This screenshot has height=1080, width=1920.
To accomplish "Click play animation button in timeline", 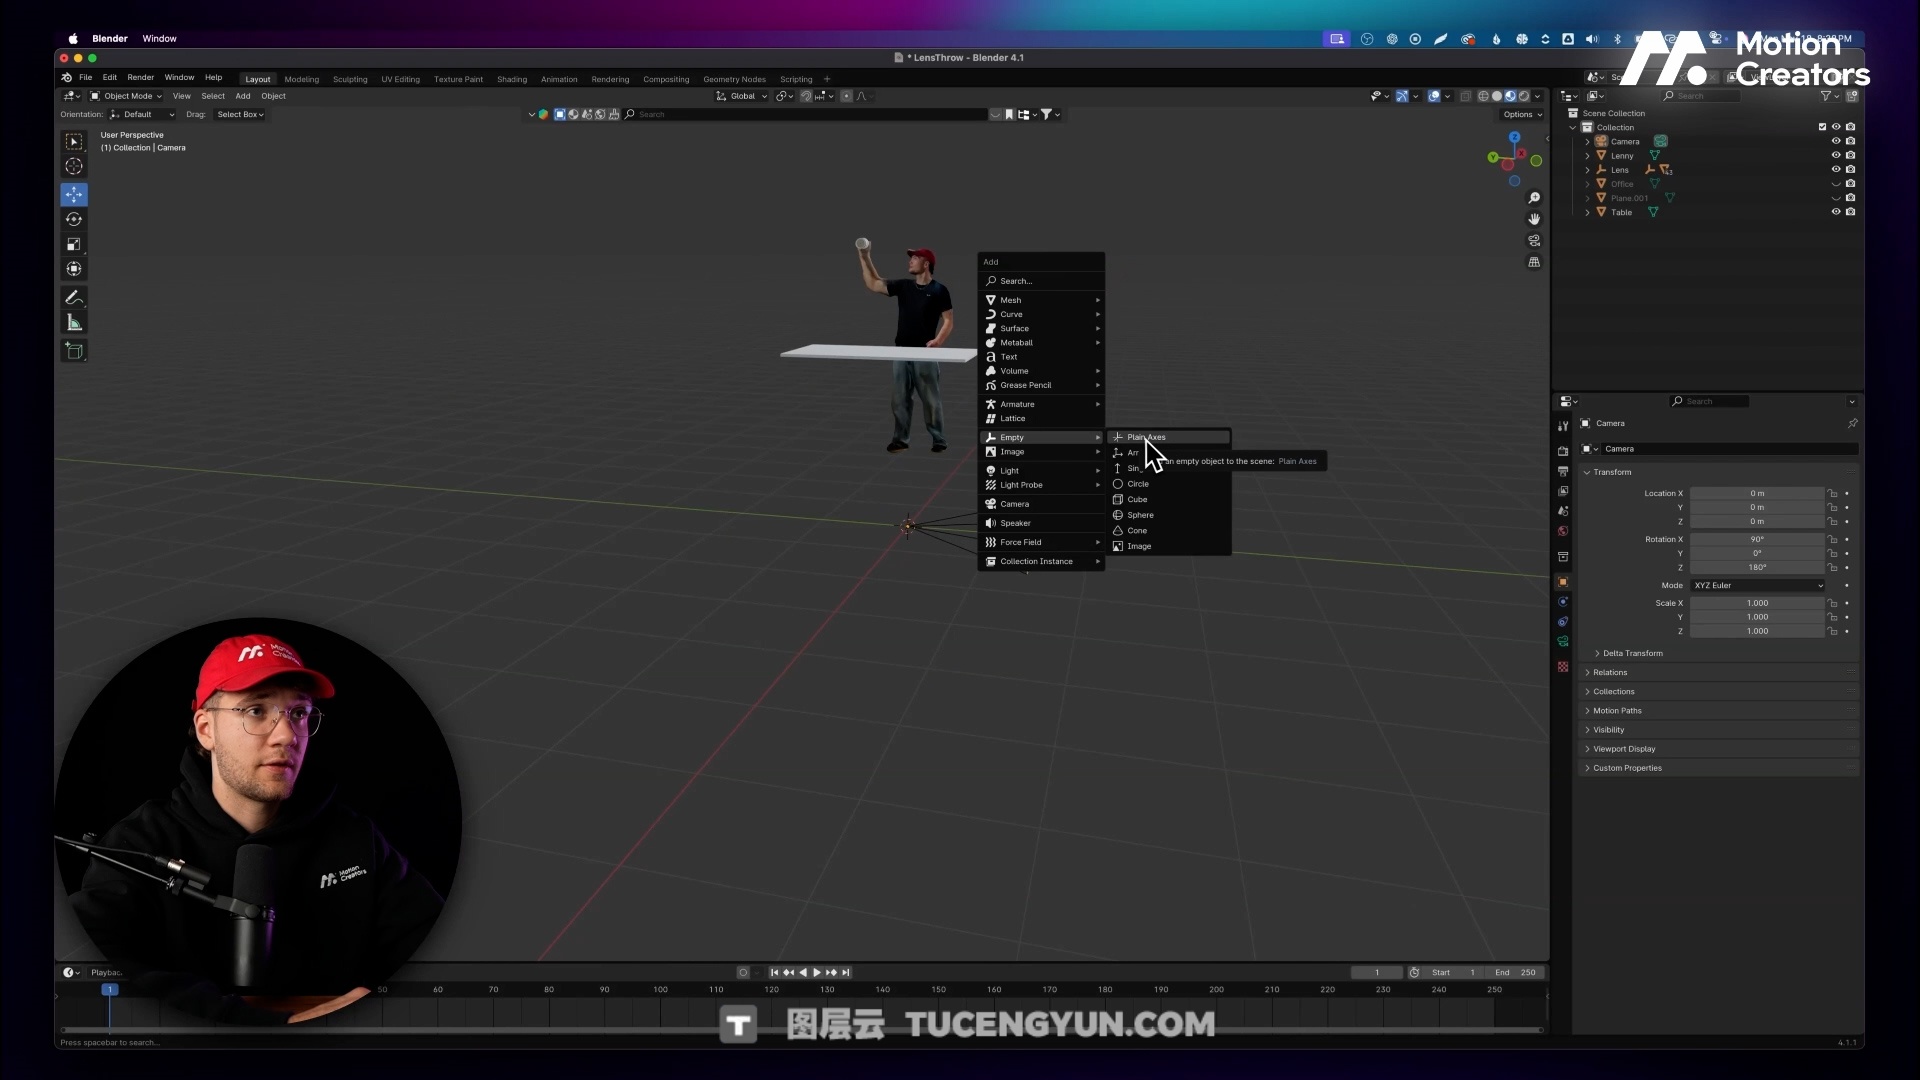I will tap(817, 972).
